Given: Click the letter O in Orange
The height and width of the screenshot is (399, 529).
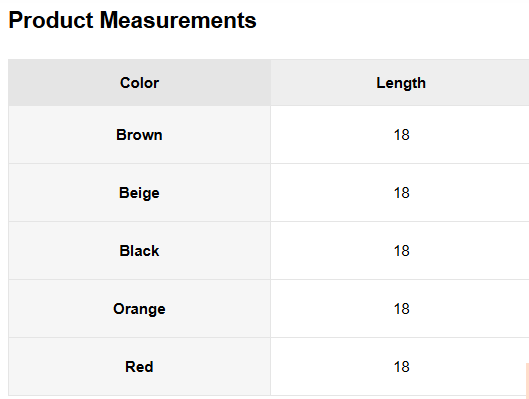Looking at the screenshot, I should (119, 309).
